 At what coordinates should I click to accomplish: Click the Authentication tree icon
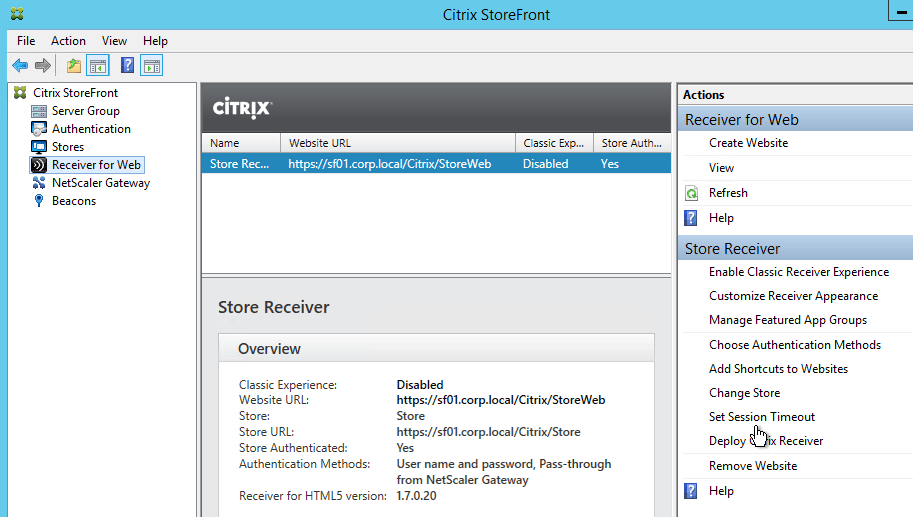(x=39, y=129)
